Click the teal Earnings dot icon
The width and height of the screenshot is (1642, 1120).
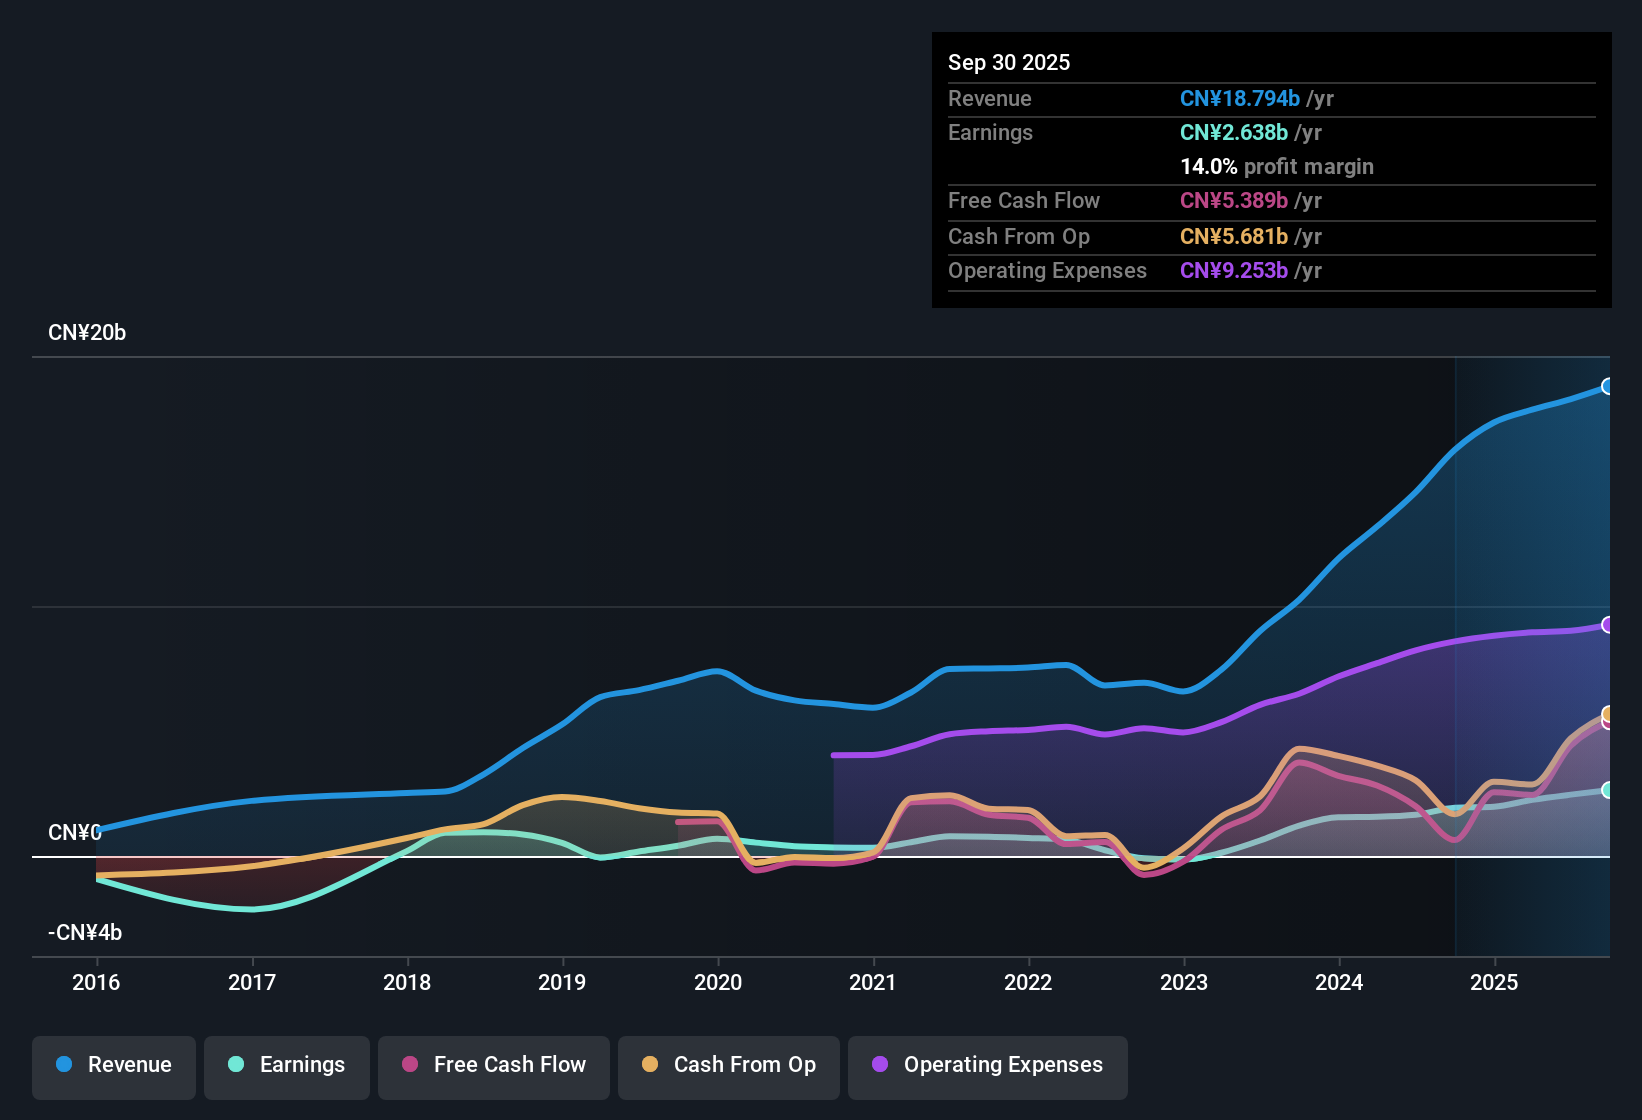point(236,1065)
